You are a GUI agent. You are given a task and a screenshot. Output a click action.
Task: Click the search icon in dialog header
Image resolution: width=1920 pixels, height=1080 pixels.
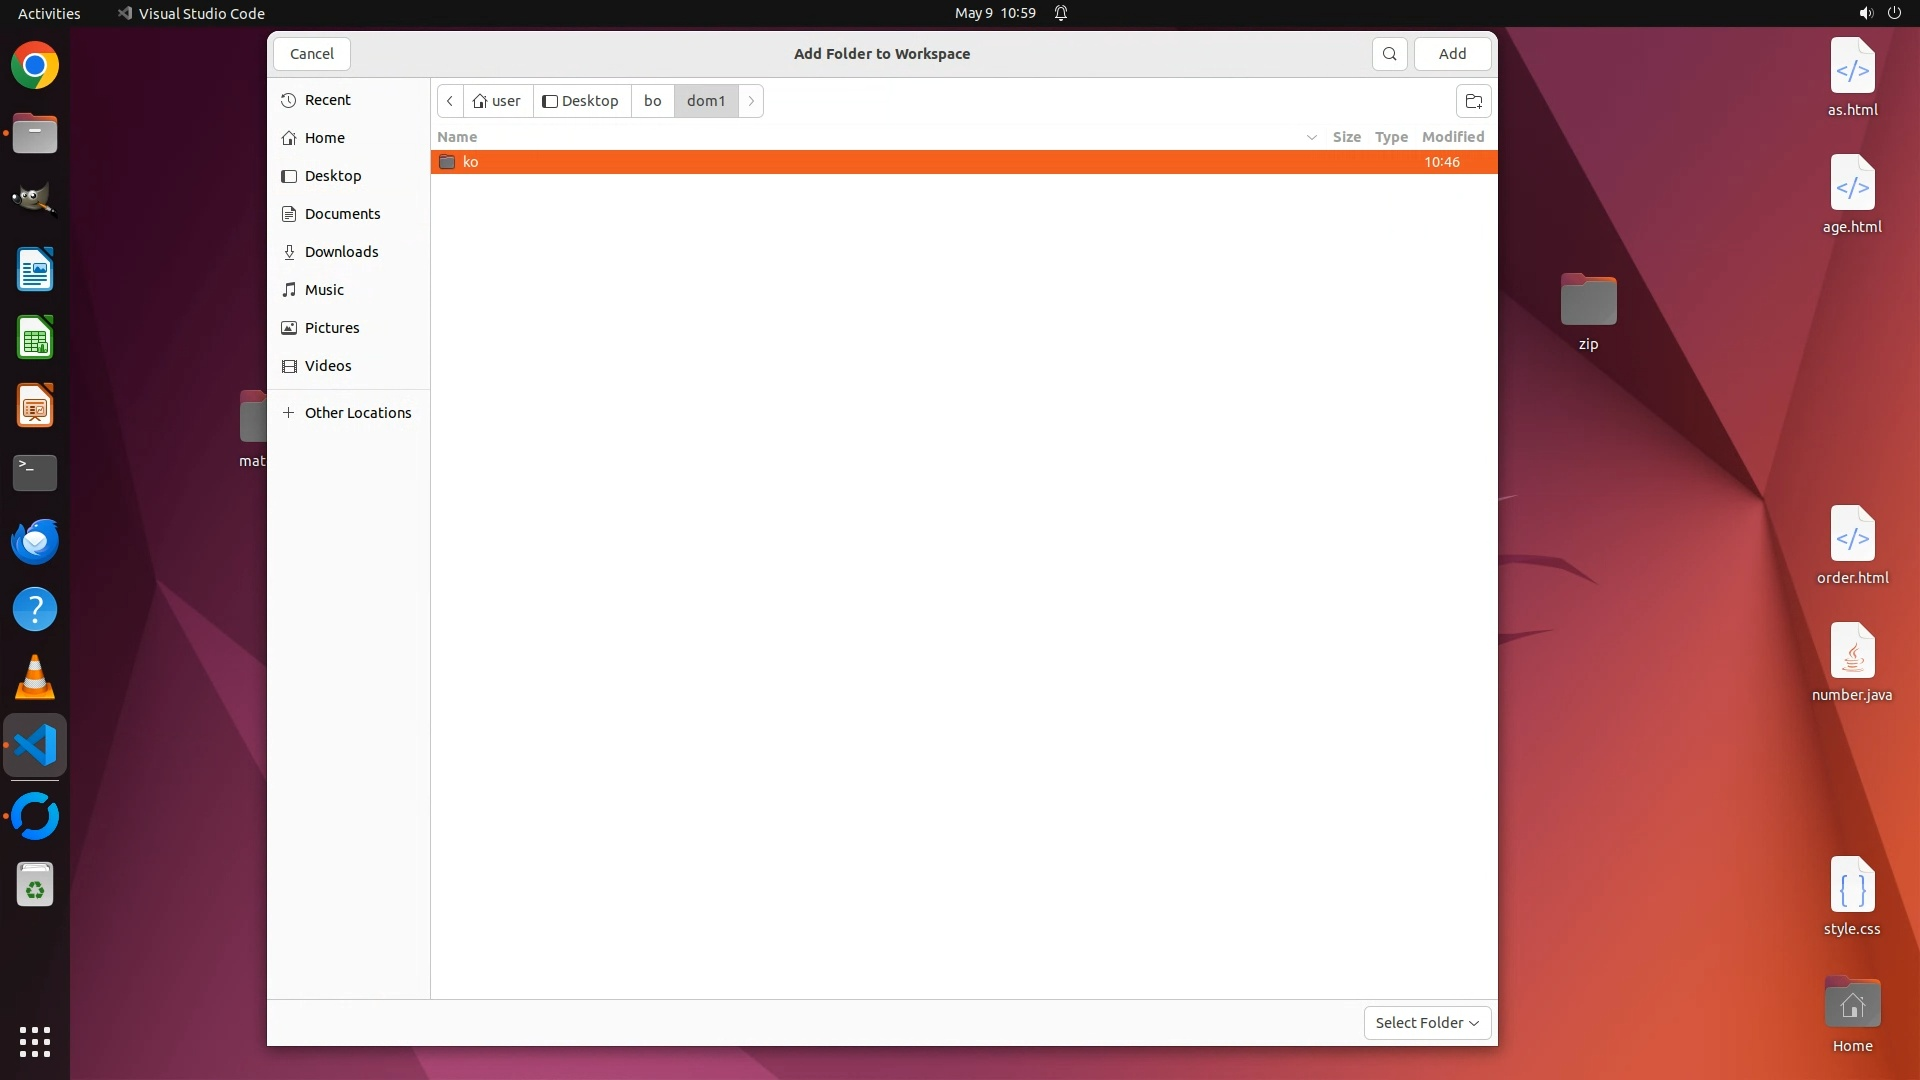pos(1389,54)
